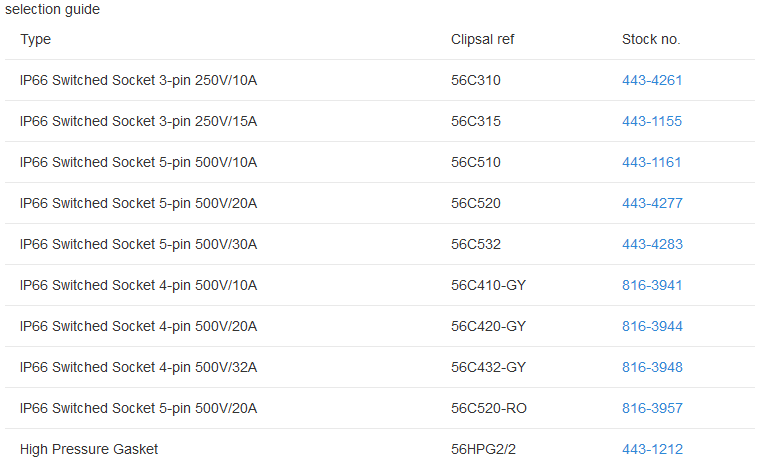Click the High Pressure Gasket type text

click(89, 449)
